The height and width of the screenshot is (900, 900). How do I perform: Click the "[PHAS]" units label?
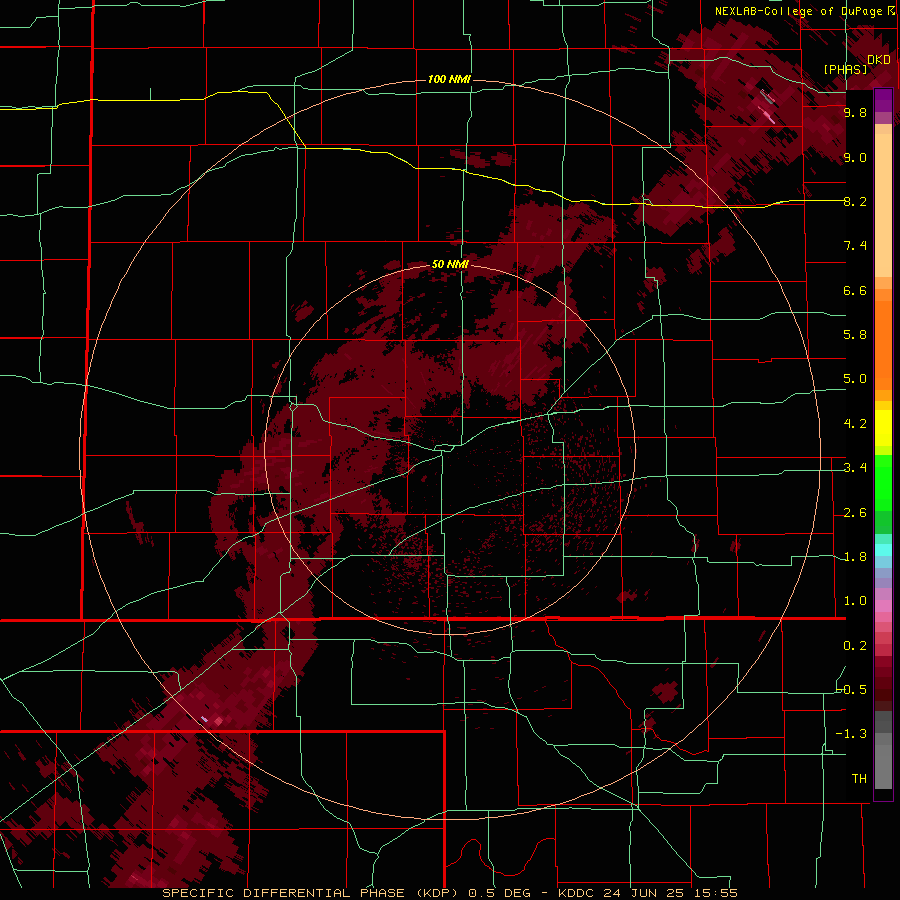coord(845,69)
